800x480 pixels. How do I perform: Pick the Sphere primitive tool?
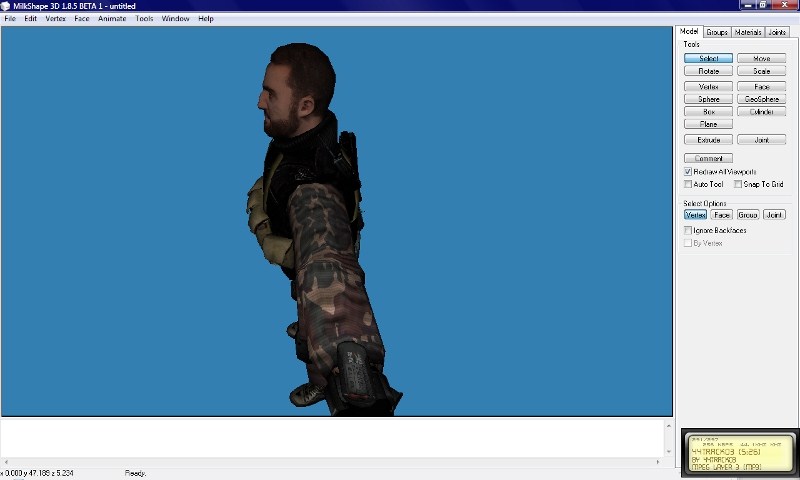click(x=708, y=99)
